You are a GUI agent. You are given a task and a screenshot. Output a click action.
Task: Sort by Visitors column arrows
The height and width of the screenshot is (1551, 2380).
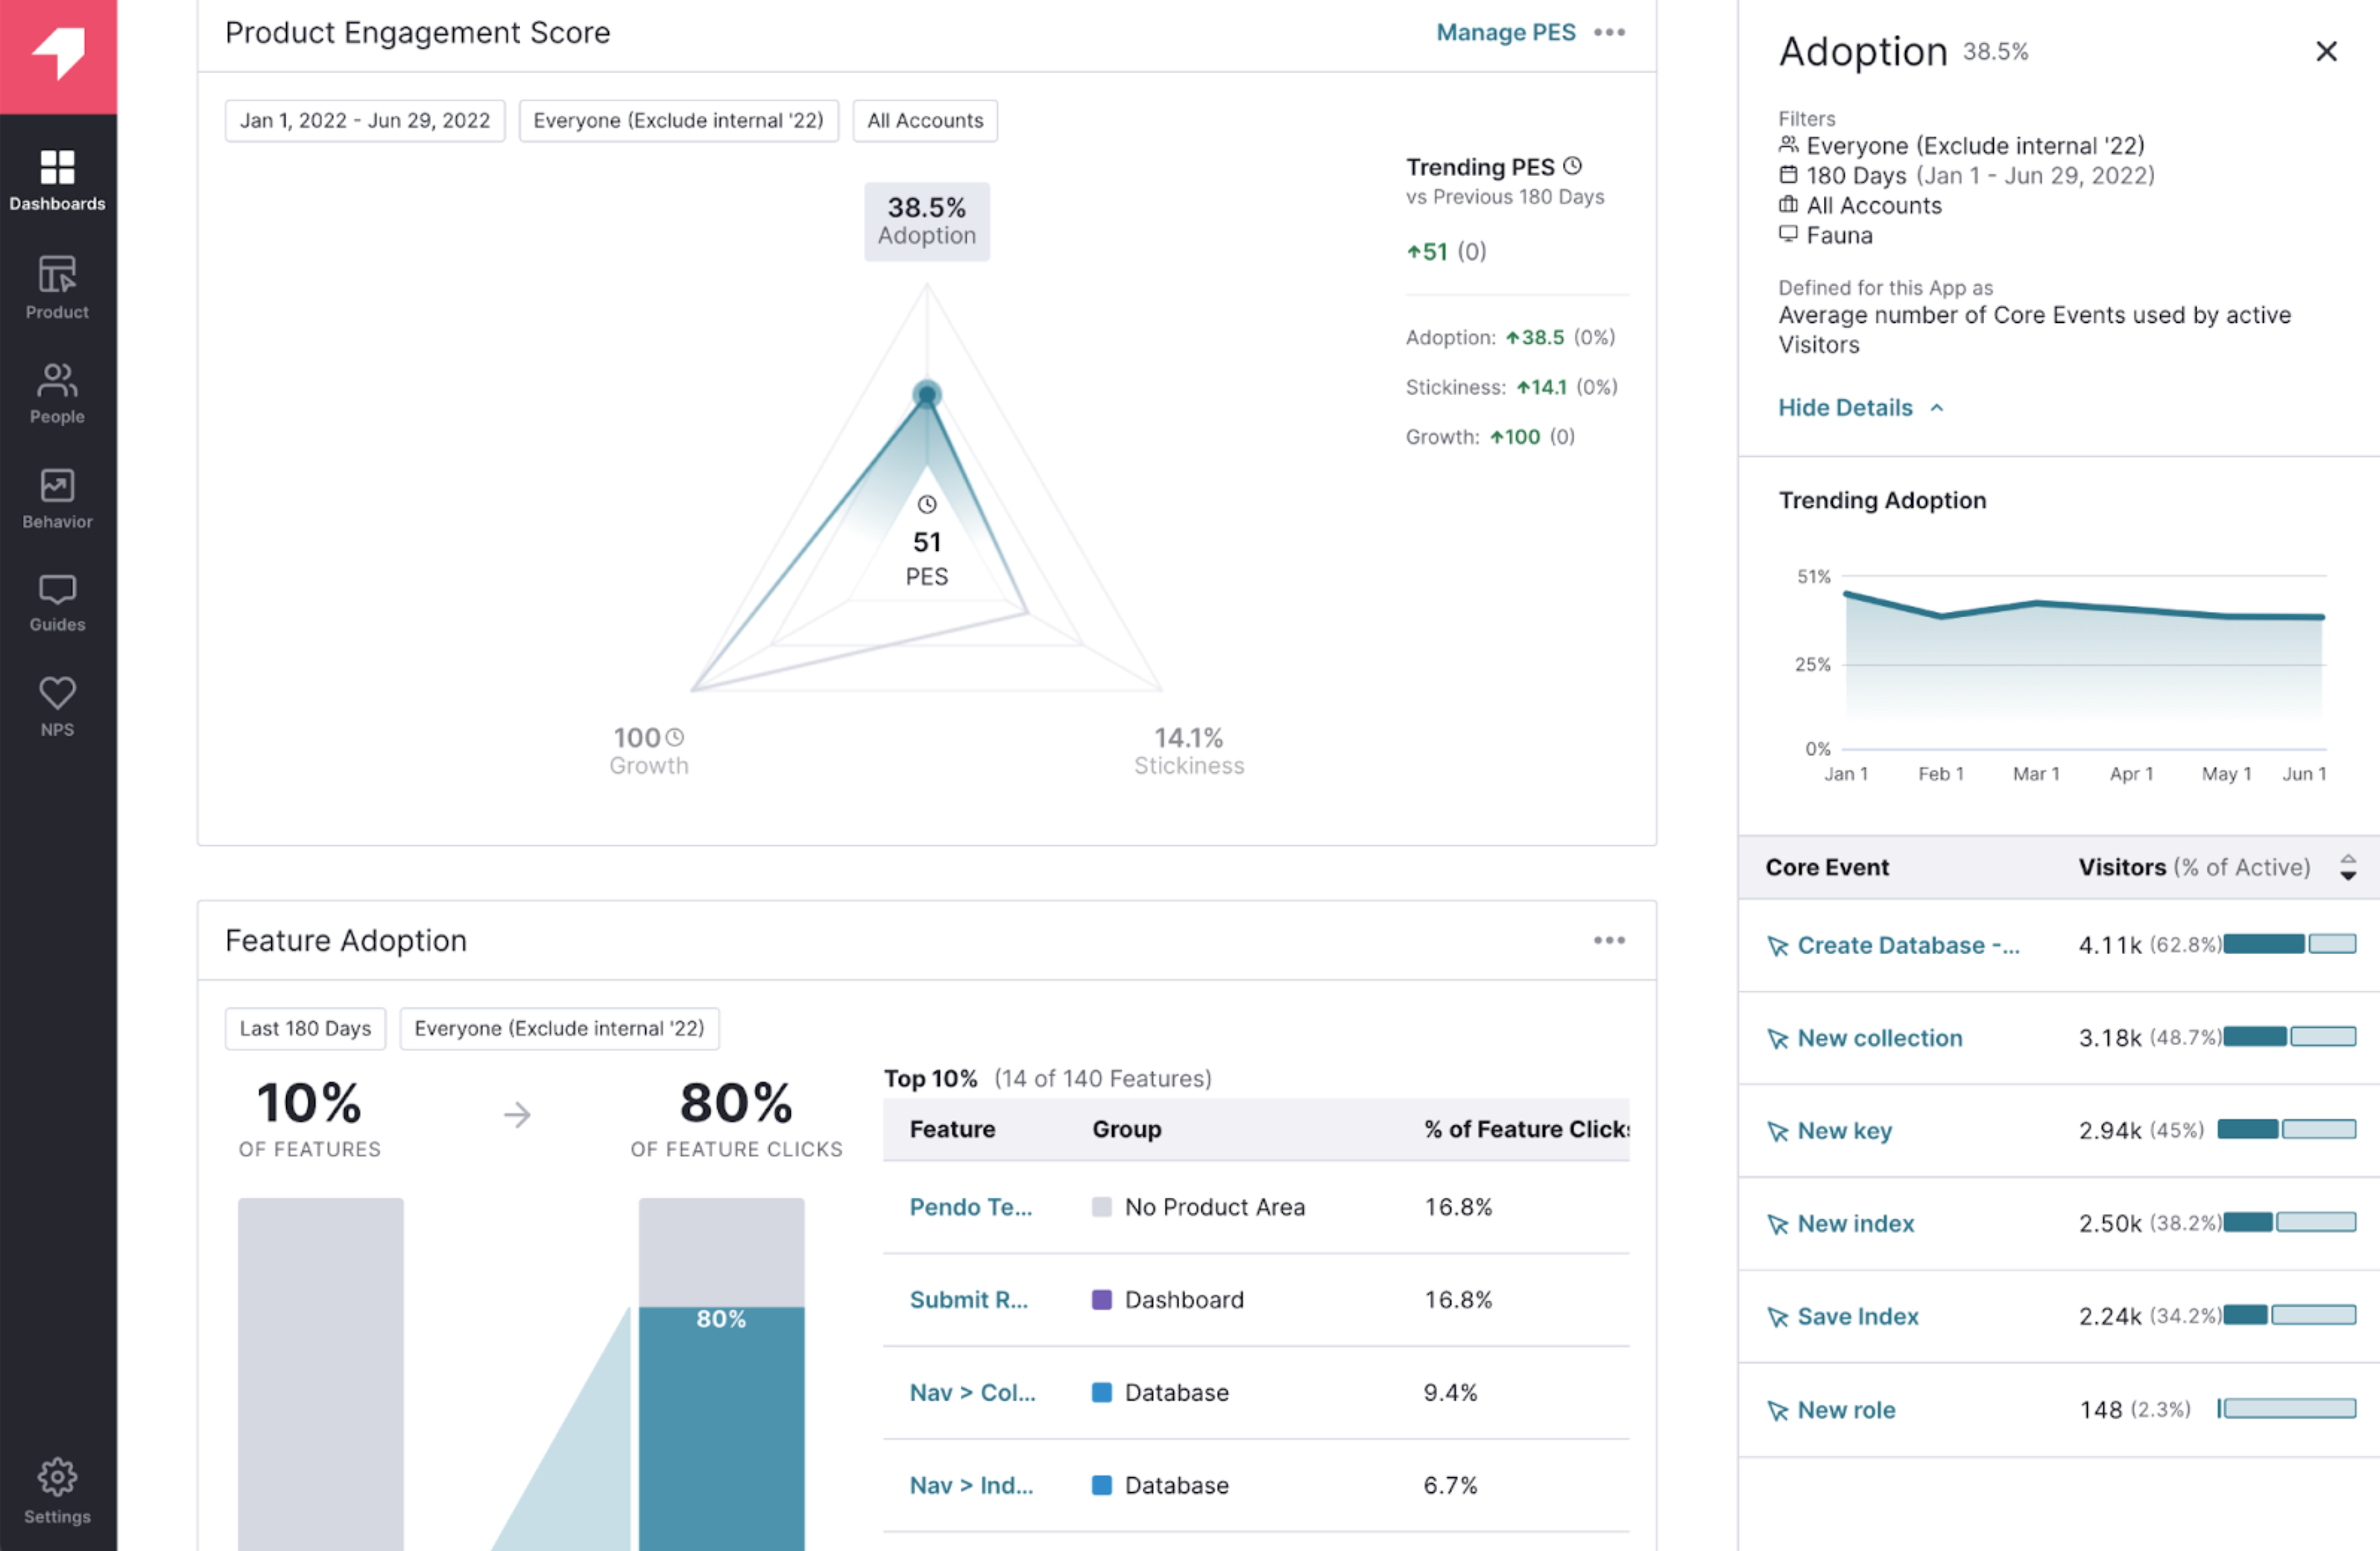(x=2347, y=867)
